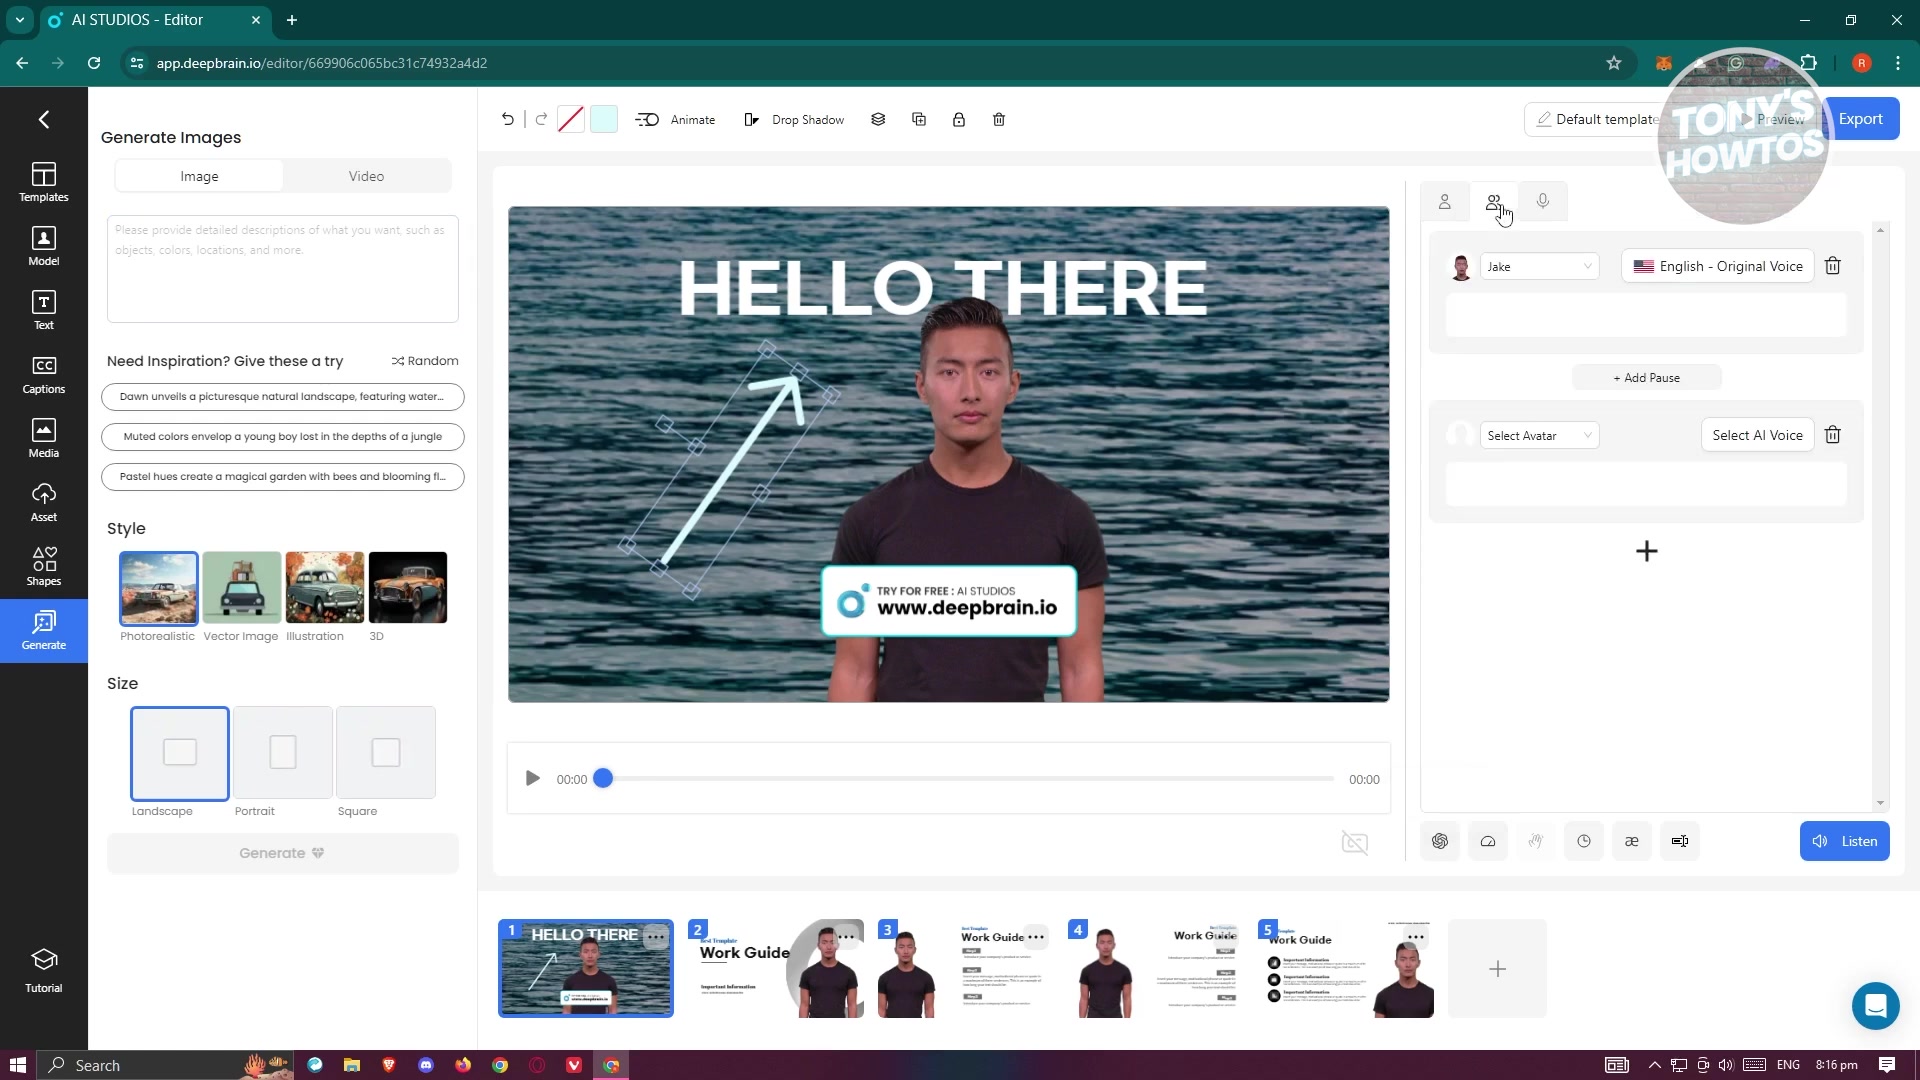
Task: Choose Landscape size
Action: point(180,753)
